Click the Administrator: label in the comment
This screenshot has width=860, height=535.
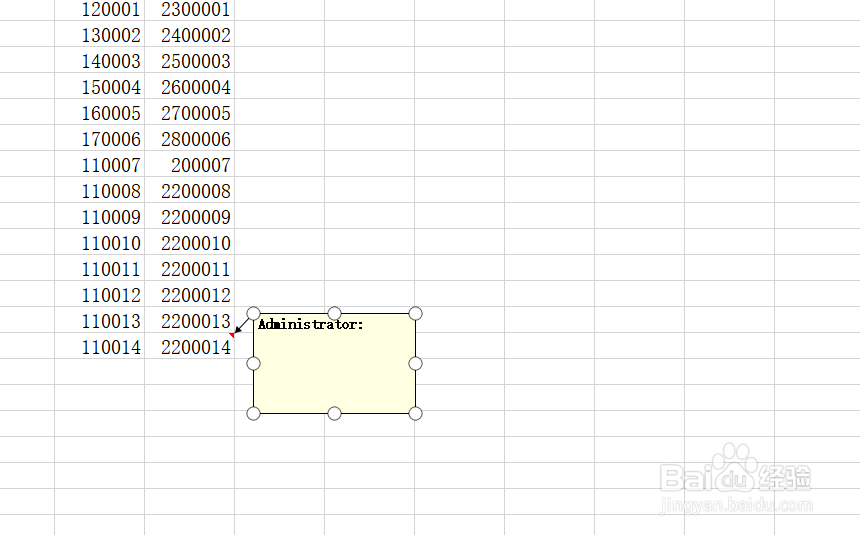pyautogui.click(x=310, y=324)
